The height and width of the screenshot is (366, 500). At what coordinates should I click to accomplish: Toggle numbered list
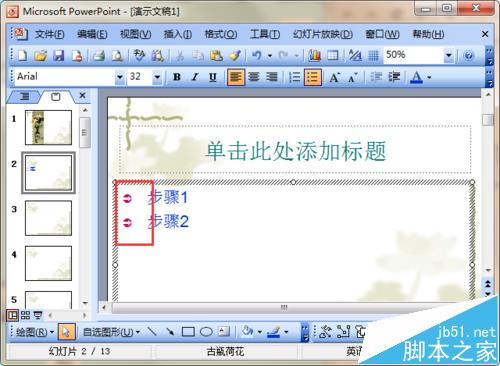295,77
